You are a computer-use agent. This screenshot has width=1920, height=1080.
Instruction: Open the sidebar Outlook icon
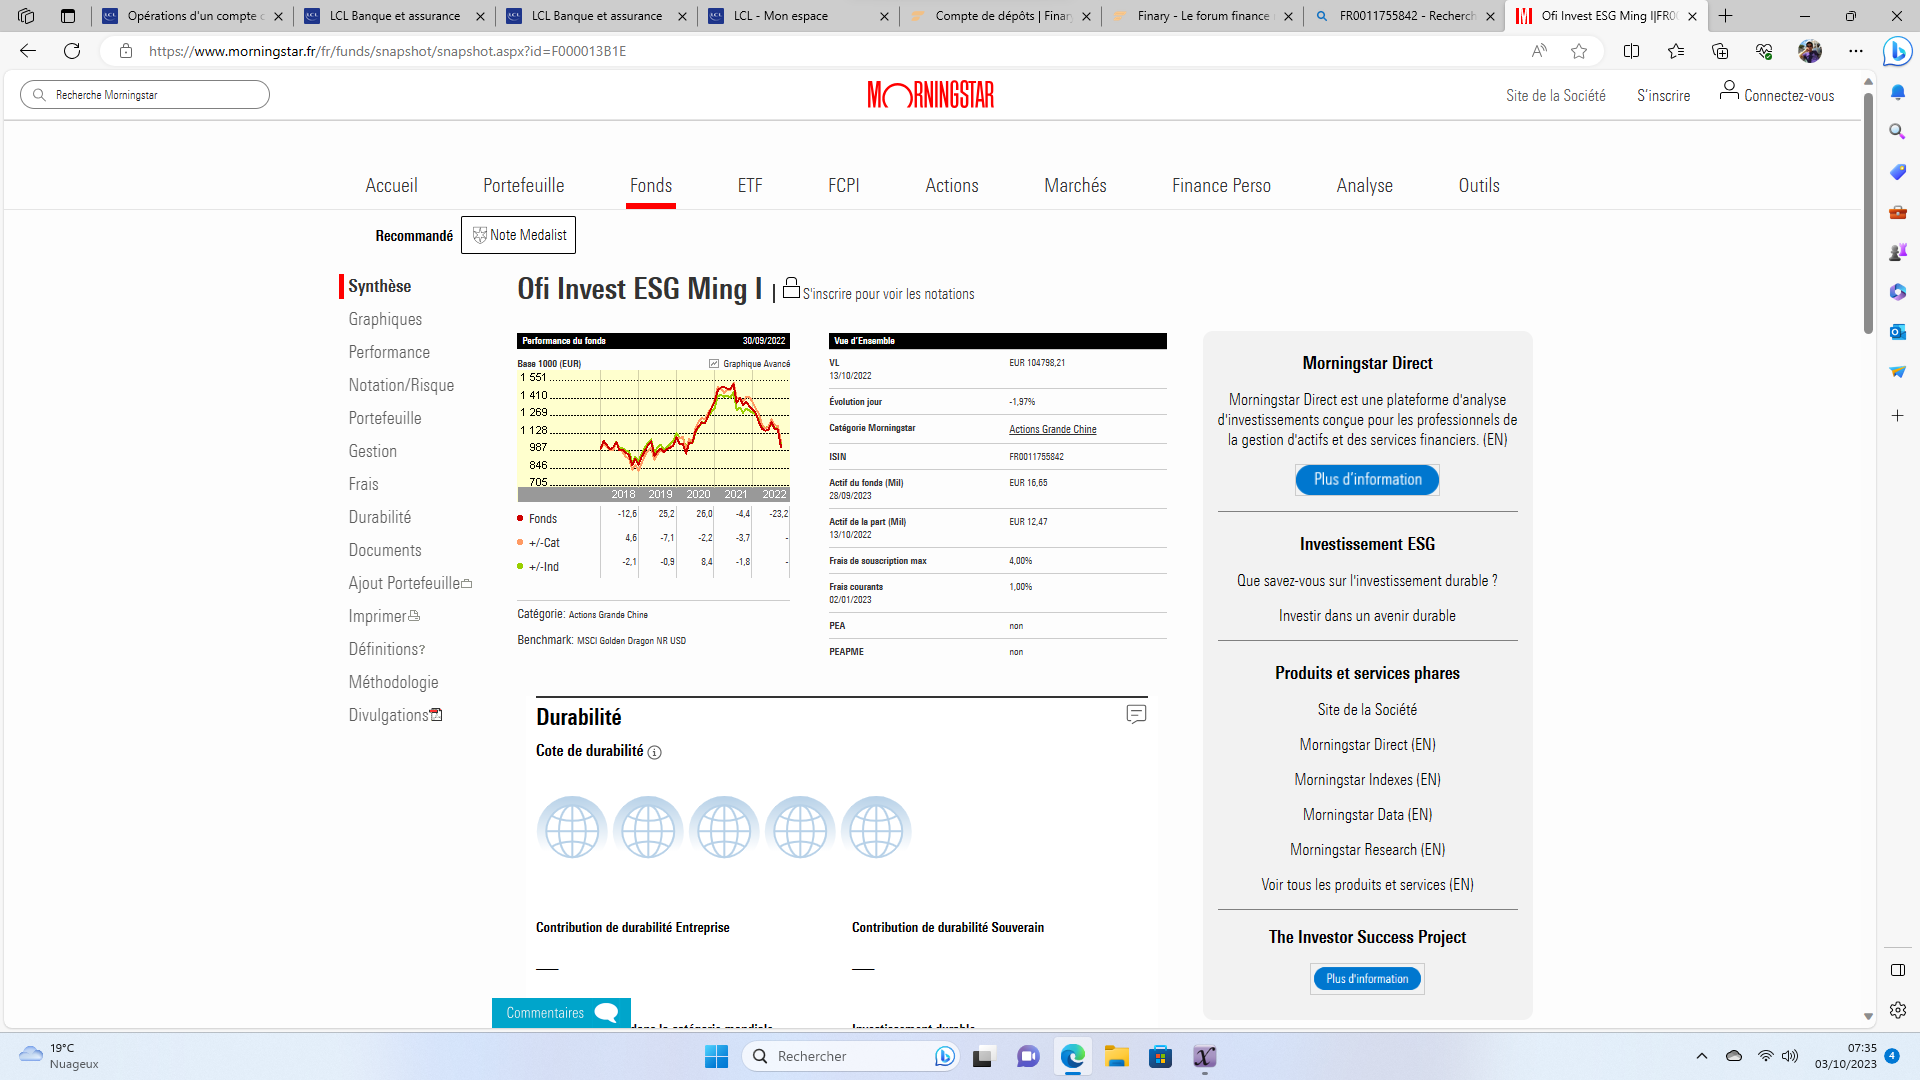[x=1898, y=332]
